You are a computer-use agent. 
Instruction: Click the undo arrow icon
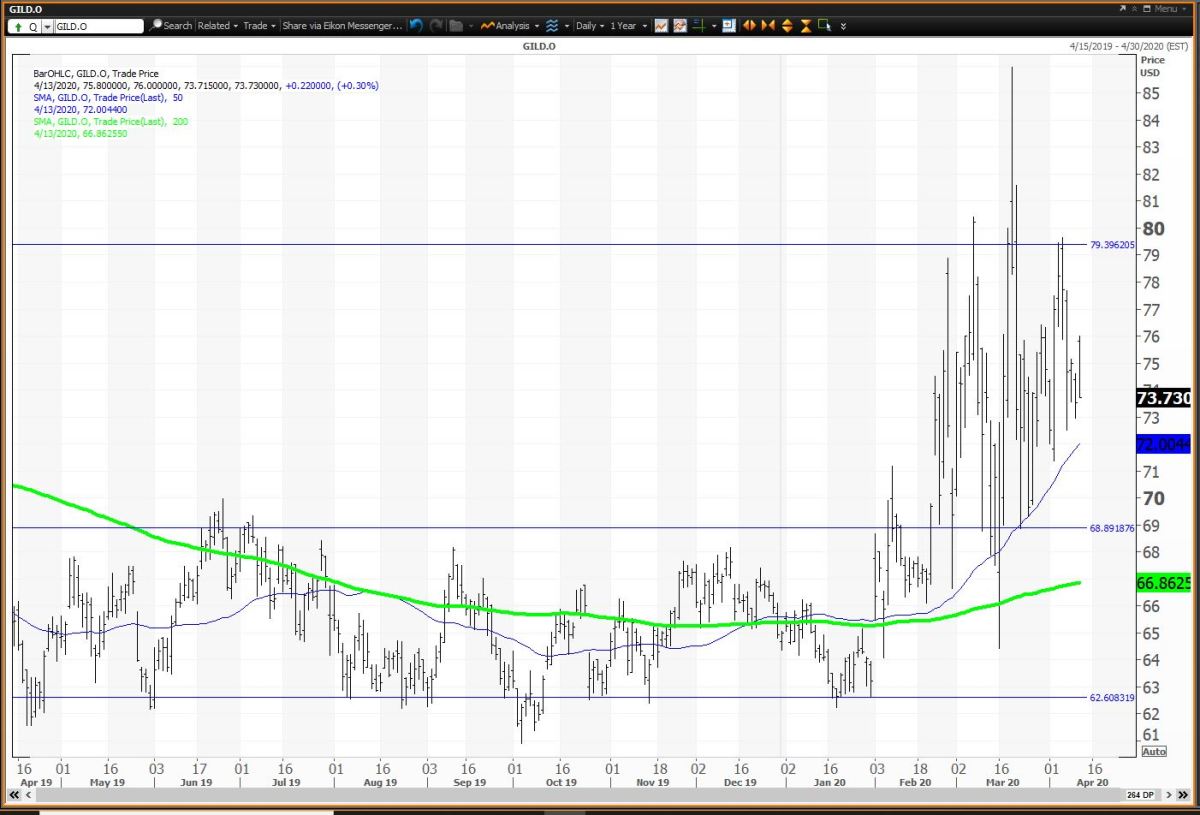coord(416,26)
